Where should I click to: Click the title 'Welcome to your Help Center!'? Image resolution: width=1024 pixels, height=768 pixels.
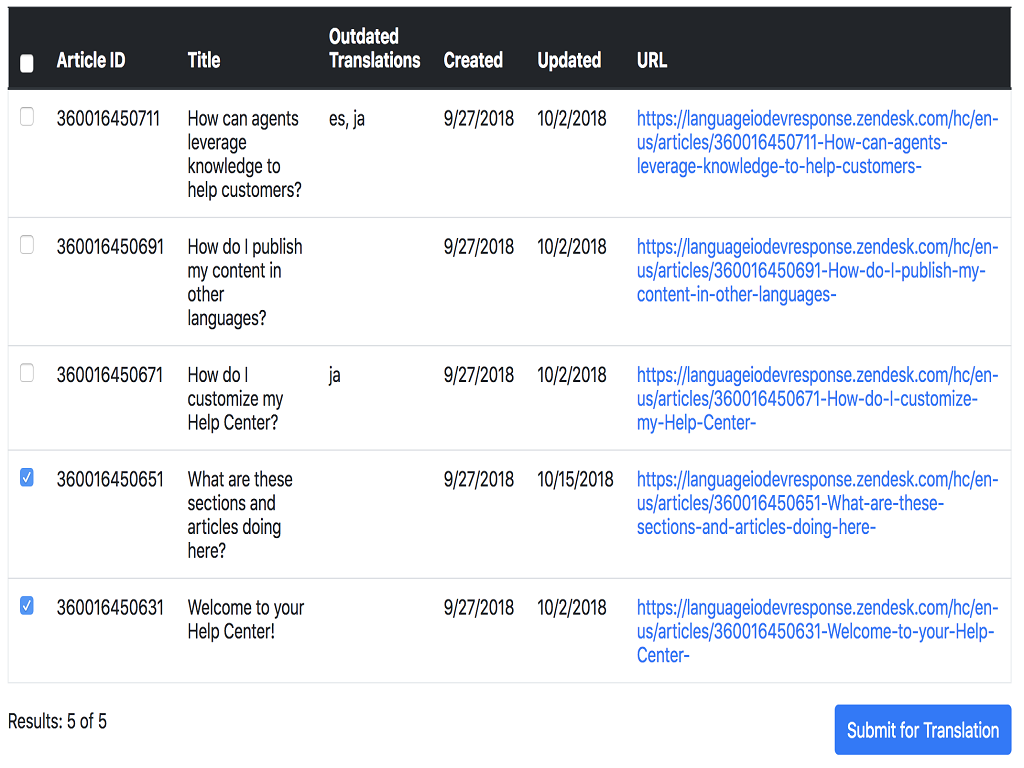pos(245,619)
